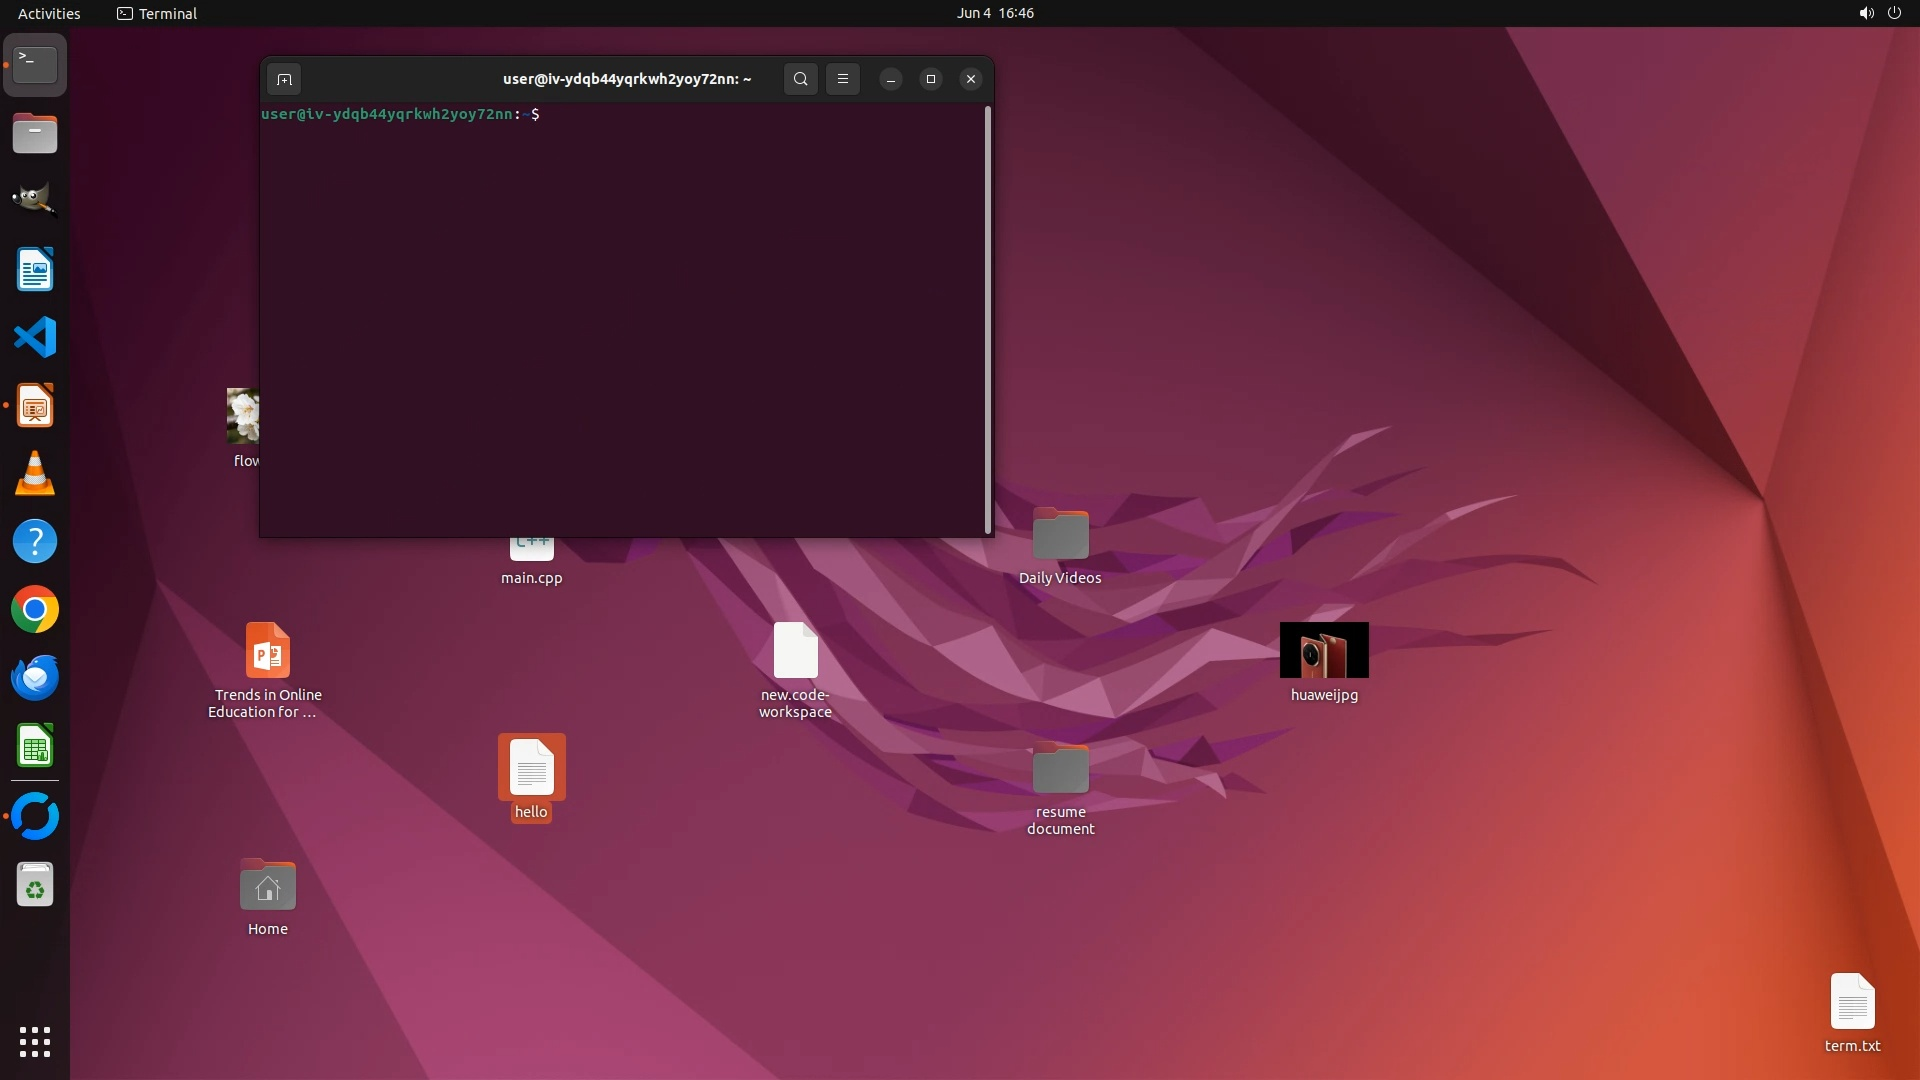Click the Activities button in the top bar
Image resolution: width=1920 pixels, height=1080 pixels.
(49, 13)
